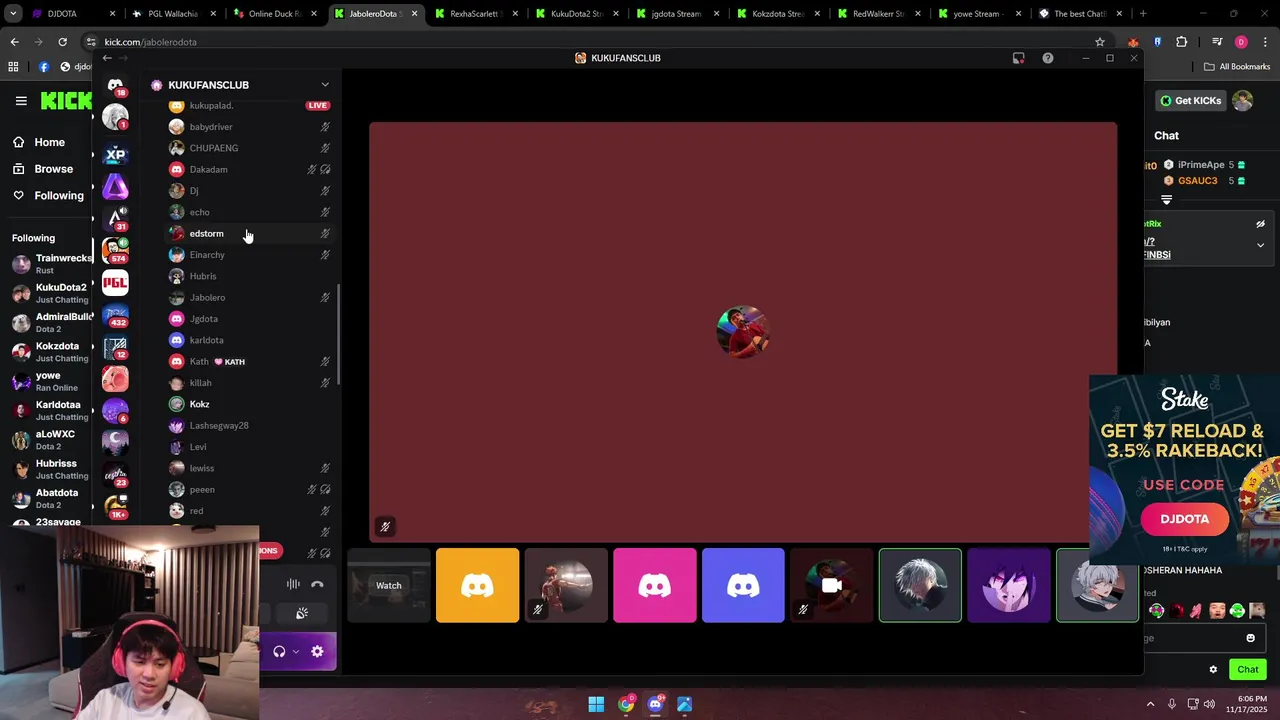
Task: Click the Chrome address bar
Action: click(x=590, y=42)
